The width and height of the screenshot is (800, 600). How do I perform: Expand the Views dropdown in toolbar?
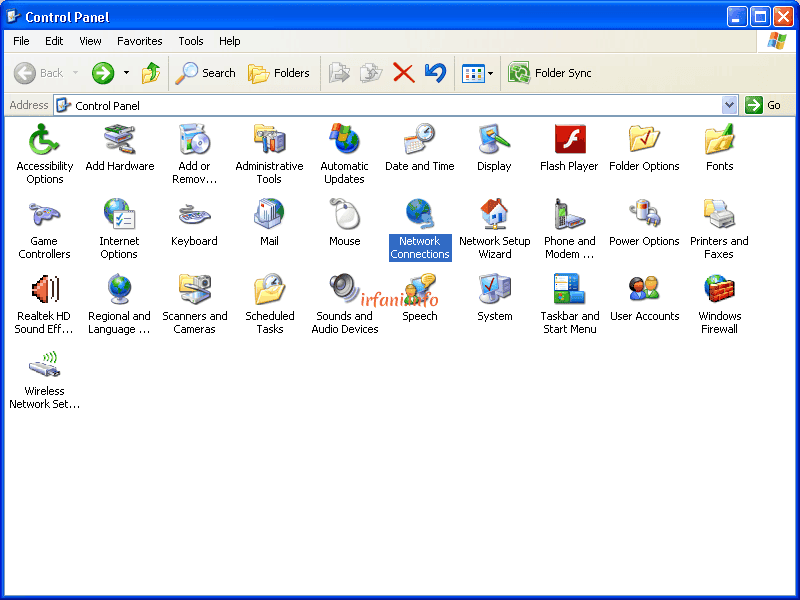[x=490, y=73]
